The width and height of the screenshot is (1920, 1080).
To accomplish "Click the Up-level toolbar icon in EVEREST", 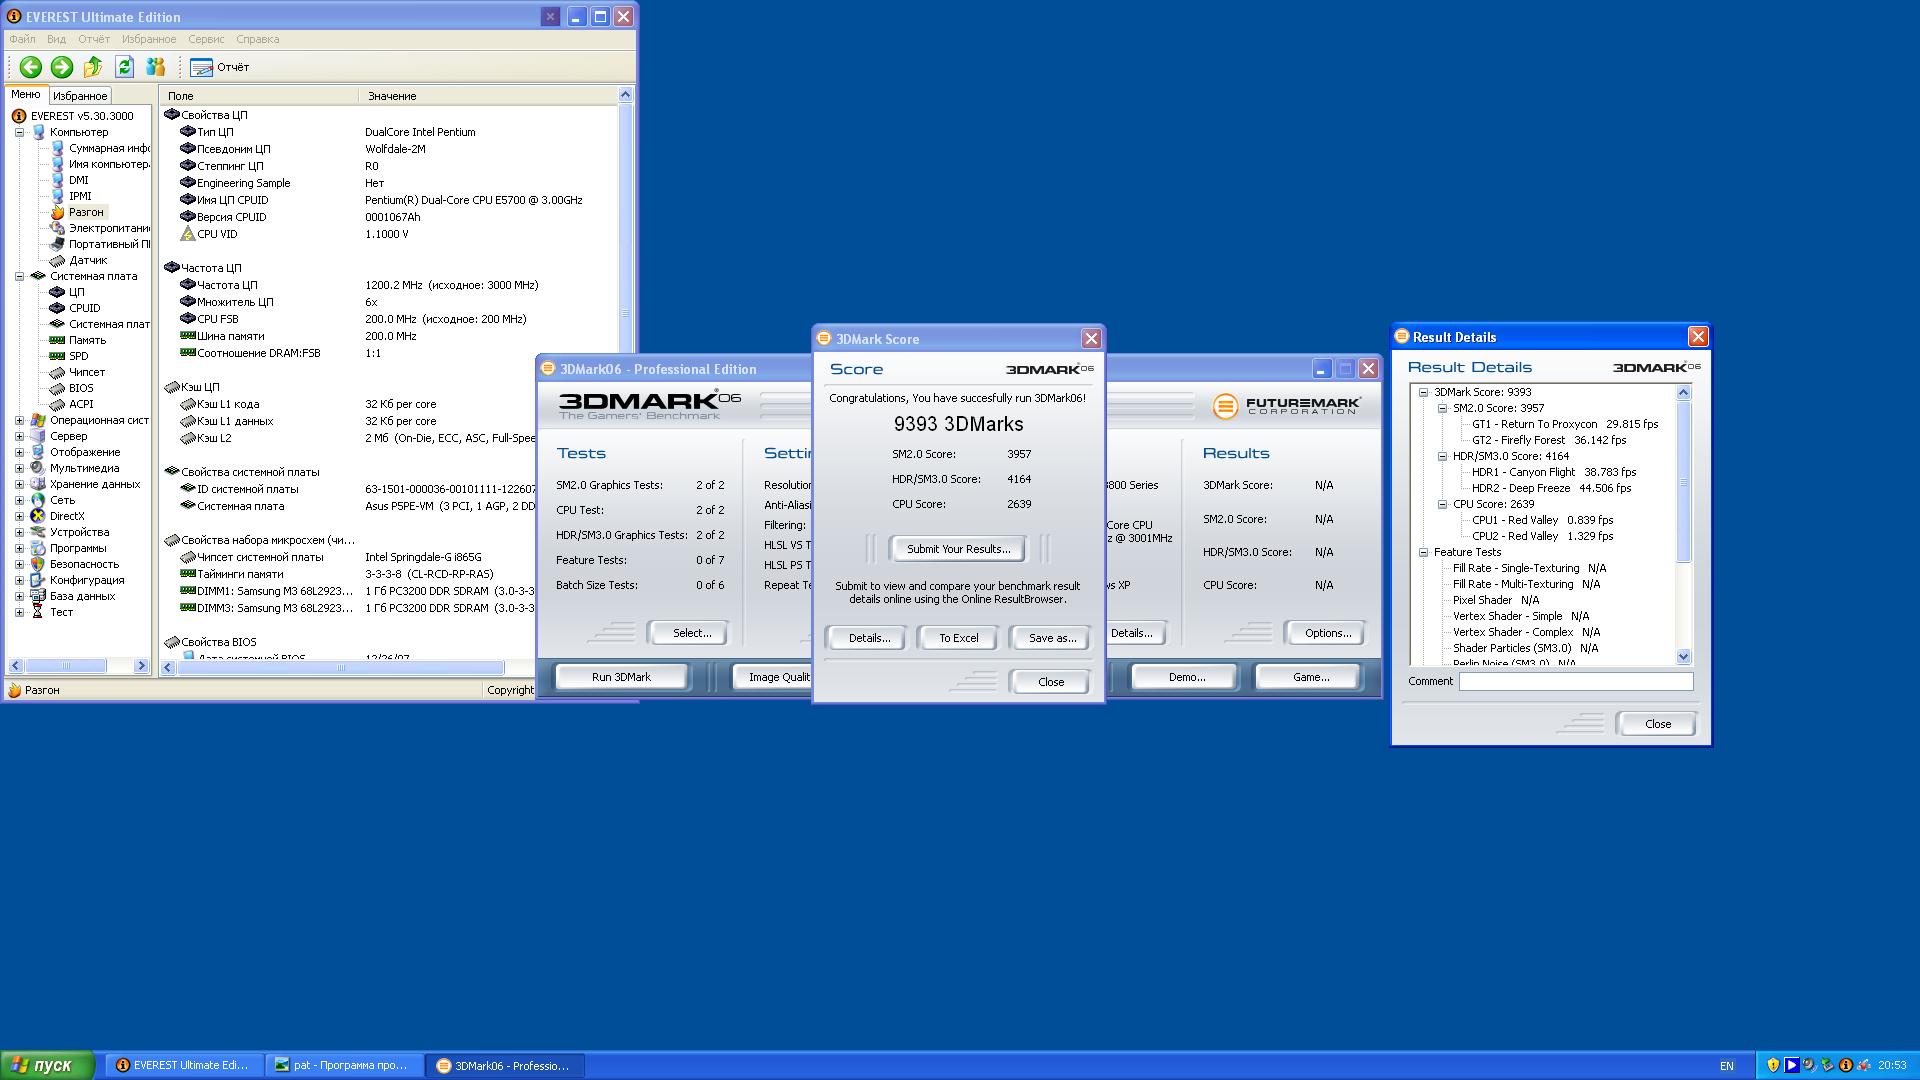I will [x=93, y=67].
